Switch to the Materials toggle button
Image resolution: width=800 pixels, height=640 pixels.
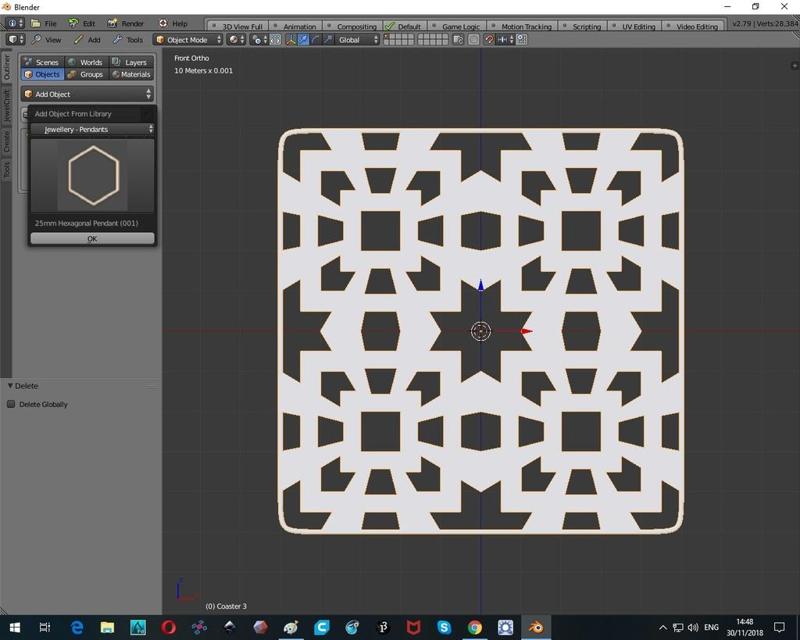point(131,74)
